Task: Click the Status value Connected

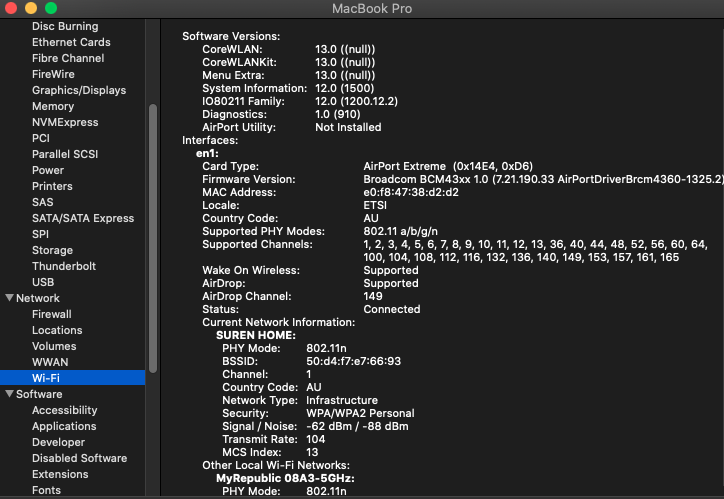Action: click(392, 309)
